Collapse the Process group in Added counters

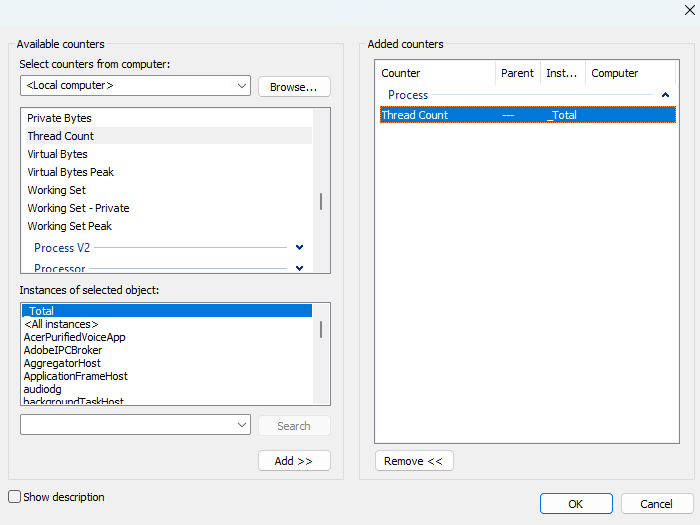click(x=666, y=95)
